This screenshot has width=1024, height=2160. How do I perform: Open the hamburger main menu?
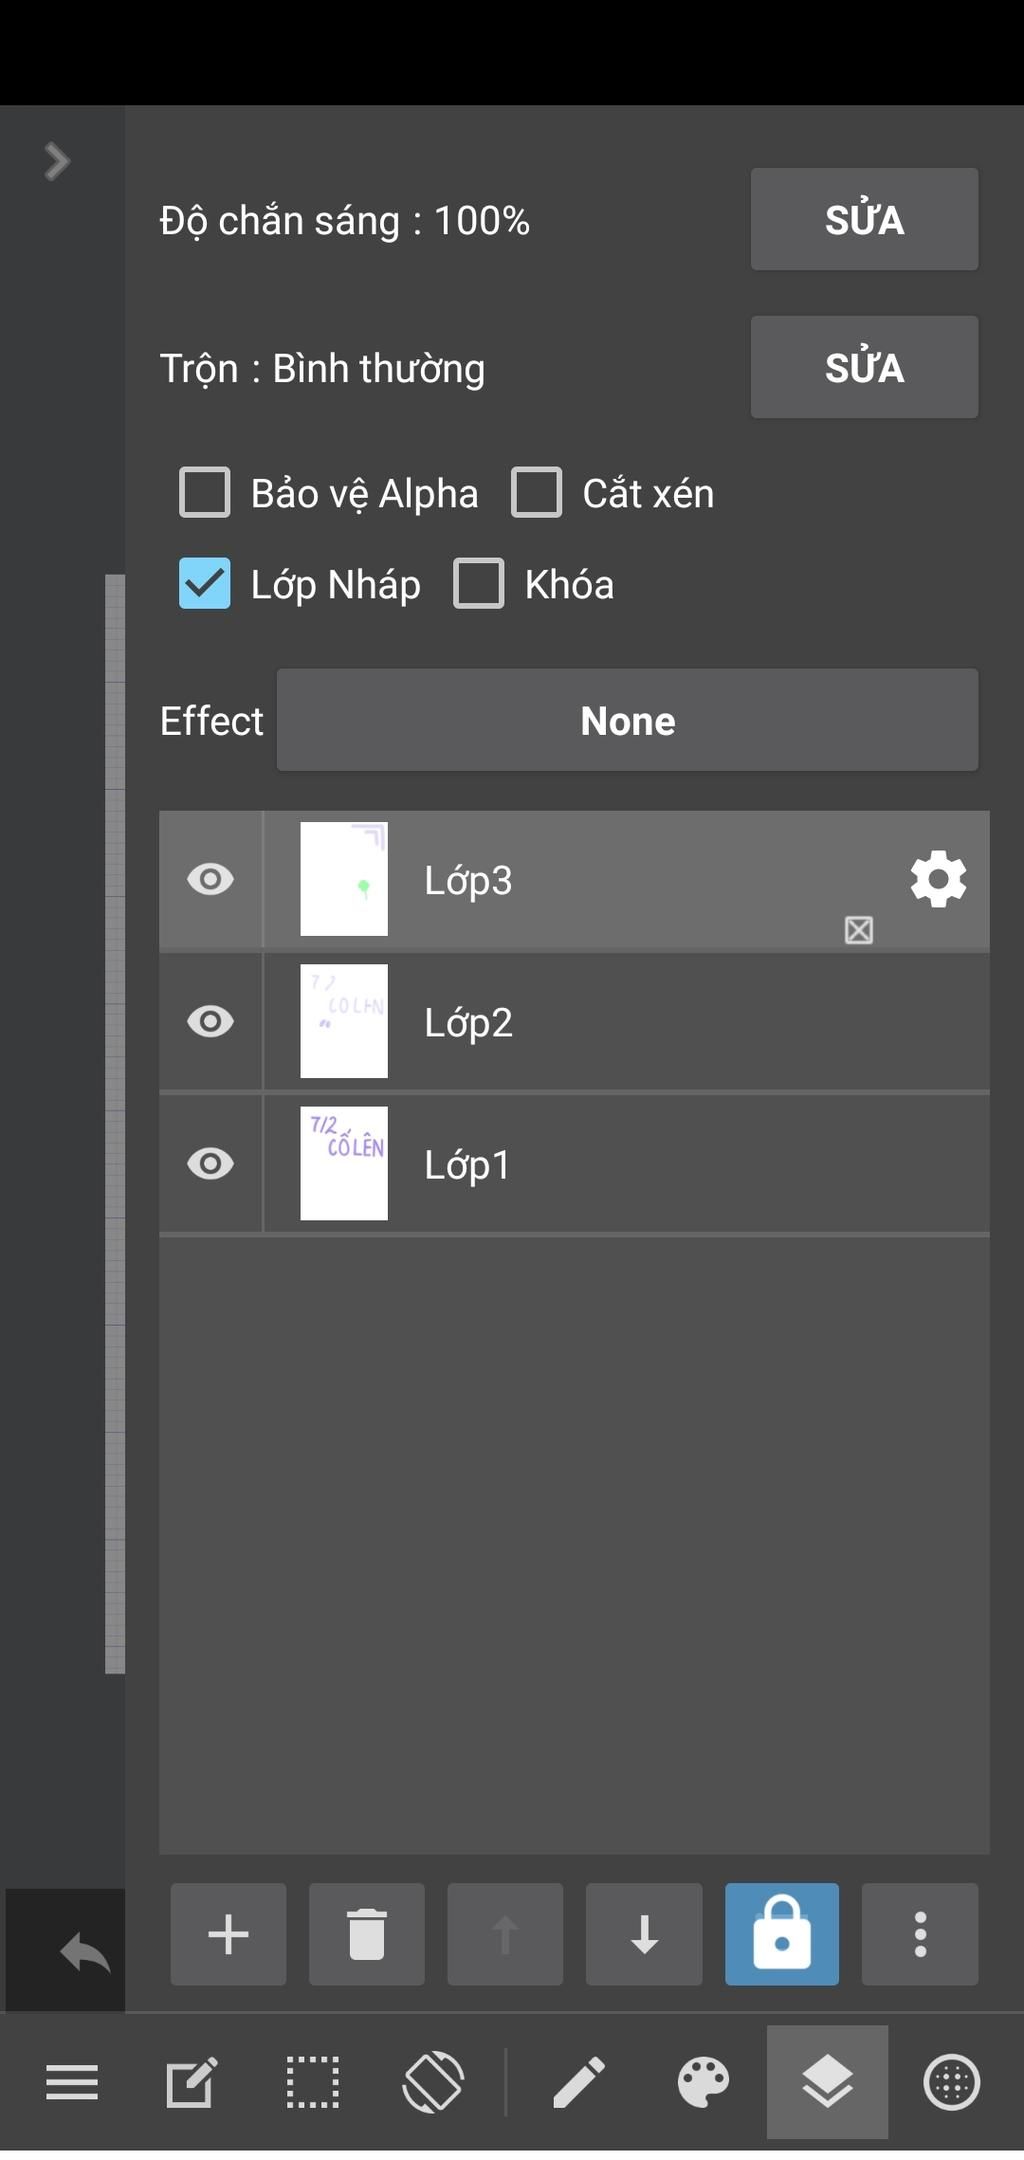pos(72,2083)
